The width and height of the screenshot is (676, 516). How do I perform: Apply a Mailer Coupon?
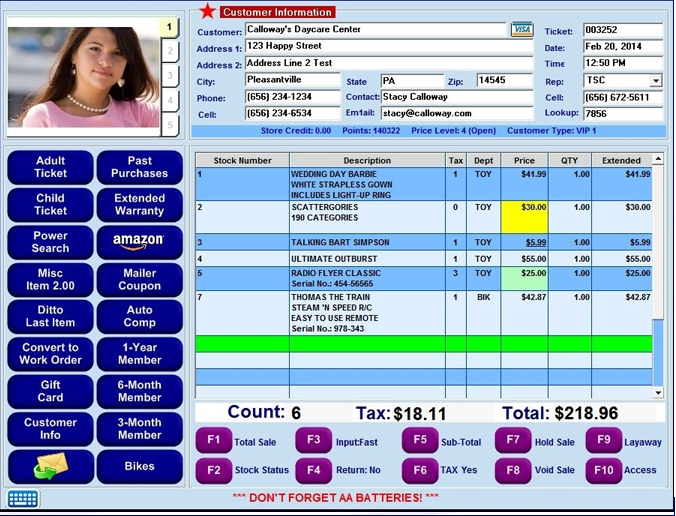pyautogui.click(x=140, y=280)
